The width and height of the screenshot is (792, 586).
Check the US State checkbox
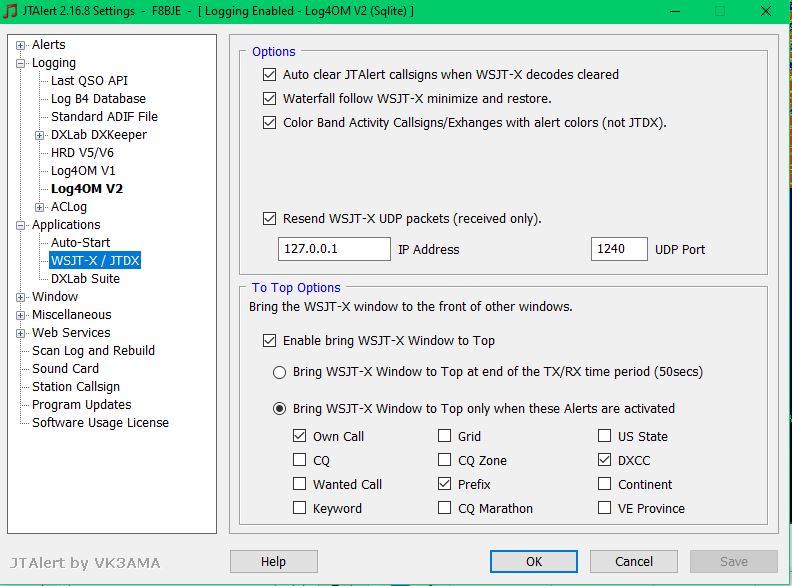click(605, 435)
